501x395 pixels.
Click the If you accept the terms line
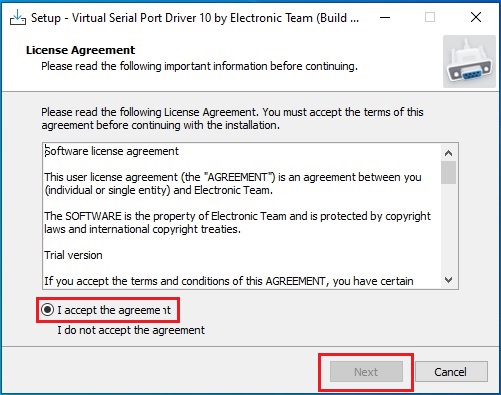coord(229,281)
